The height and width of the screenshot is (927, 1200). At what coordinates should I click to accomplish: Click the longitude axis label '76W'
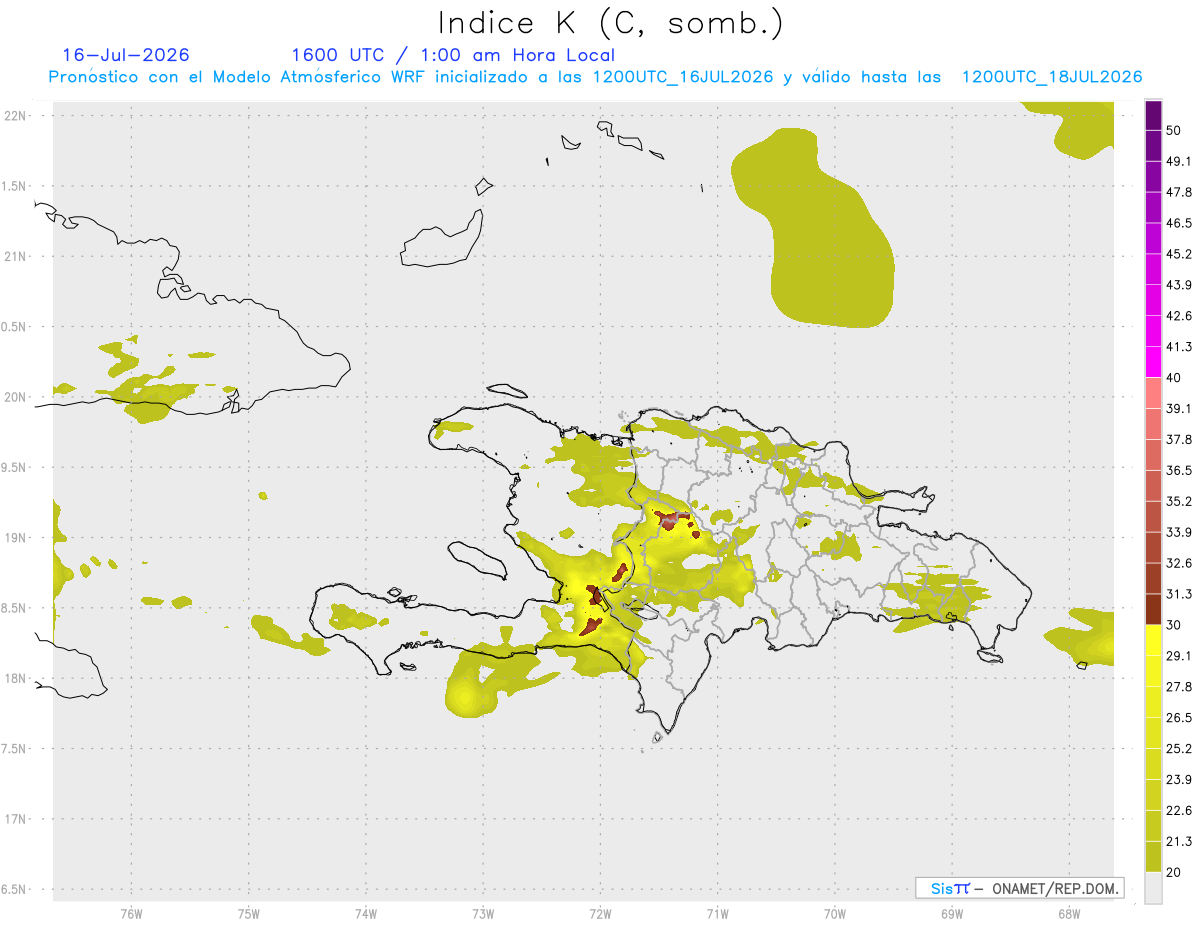pyautogui.click(x=131, y=914)
